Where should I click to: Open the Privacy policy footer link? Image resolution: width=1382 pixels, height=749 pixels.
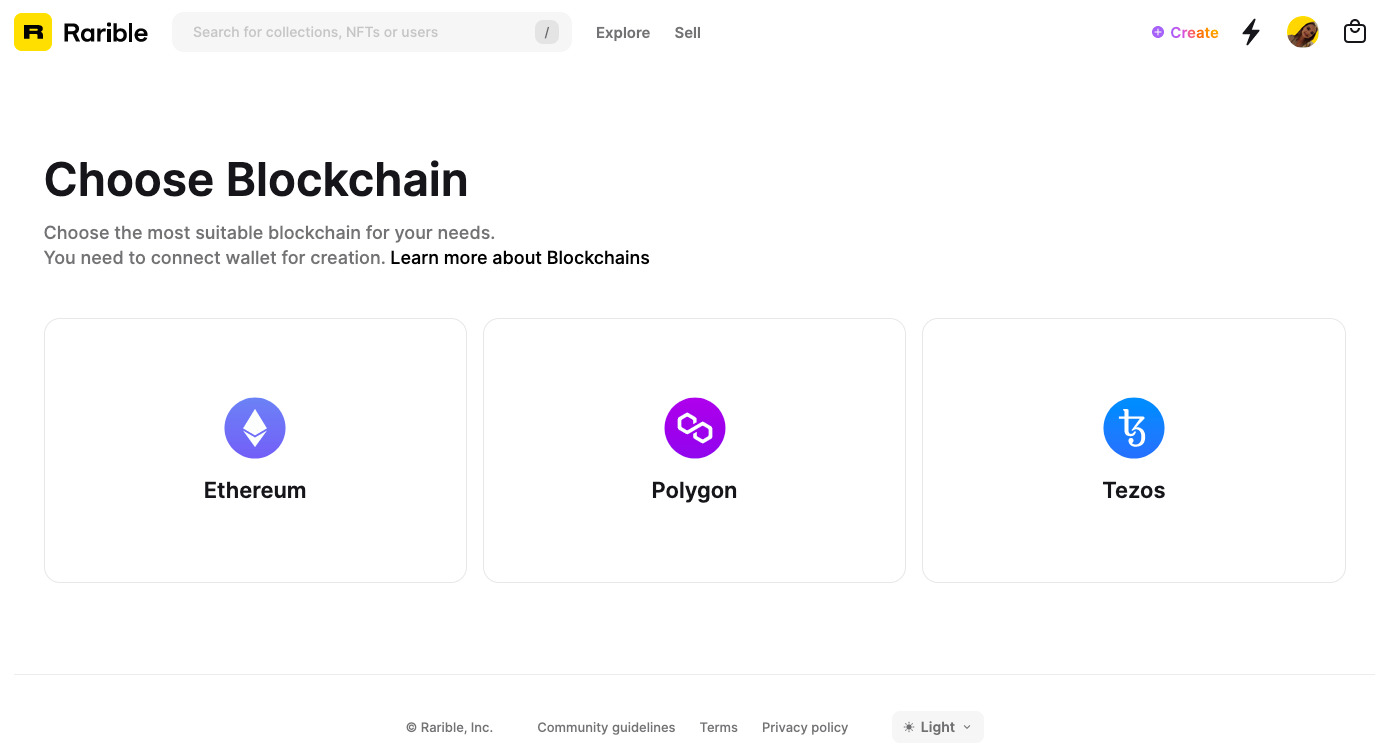click(805, 727)
